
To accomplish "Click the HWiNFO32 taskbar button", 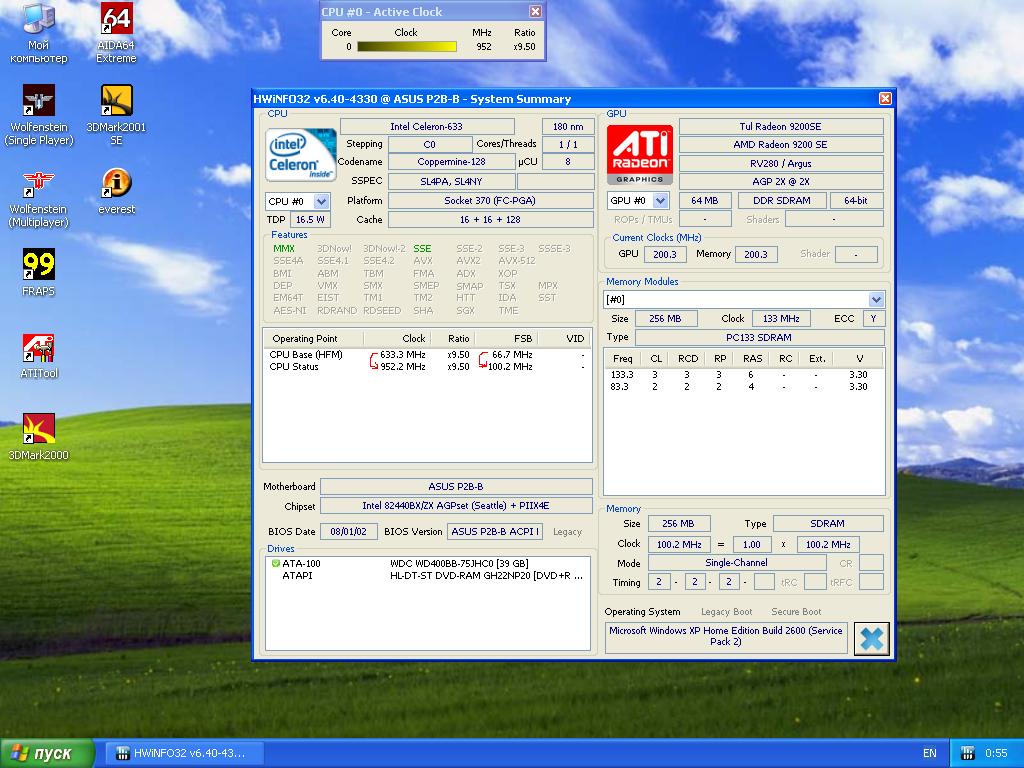I will [184, 753].
